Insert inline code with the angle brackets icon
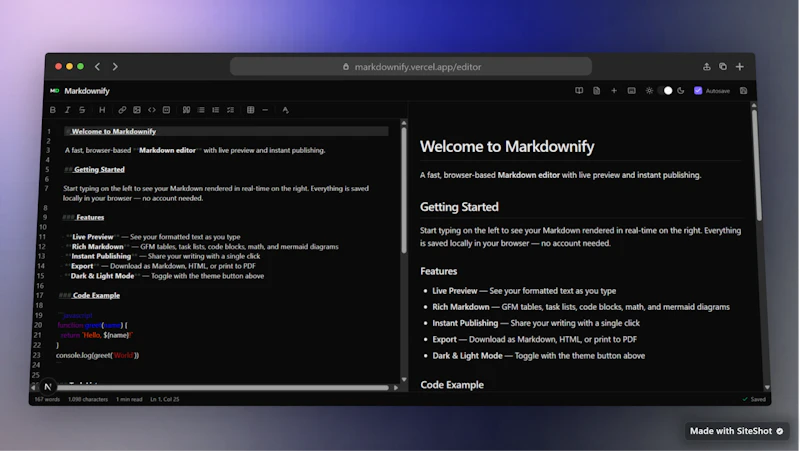 pyautogui.click(x=152, y=110)
